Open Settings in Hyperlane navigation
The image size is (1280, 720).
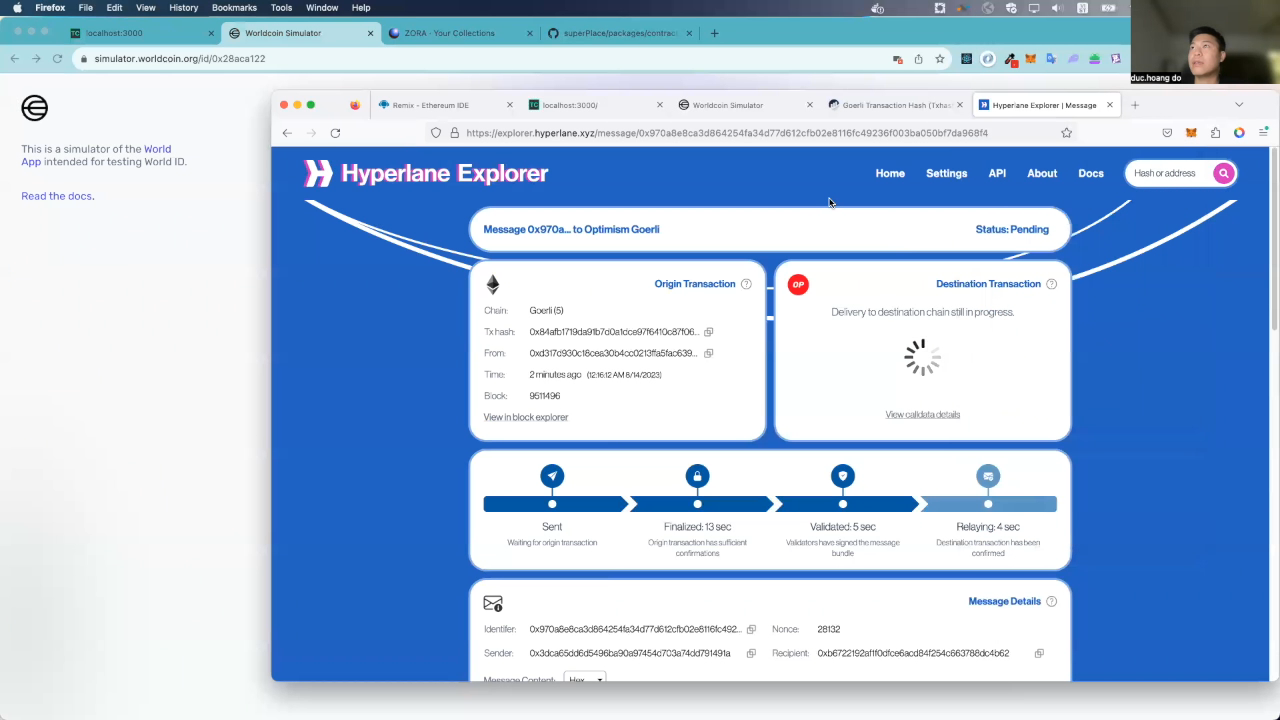pyautogui.click(x=946, y=173)
